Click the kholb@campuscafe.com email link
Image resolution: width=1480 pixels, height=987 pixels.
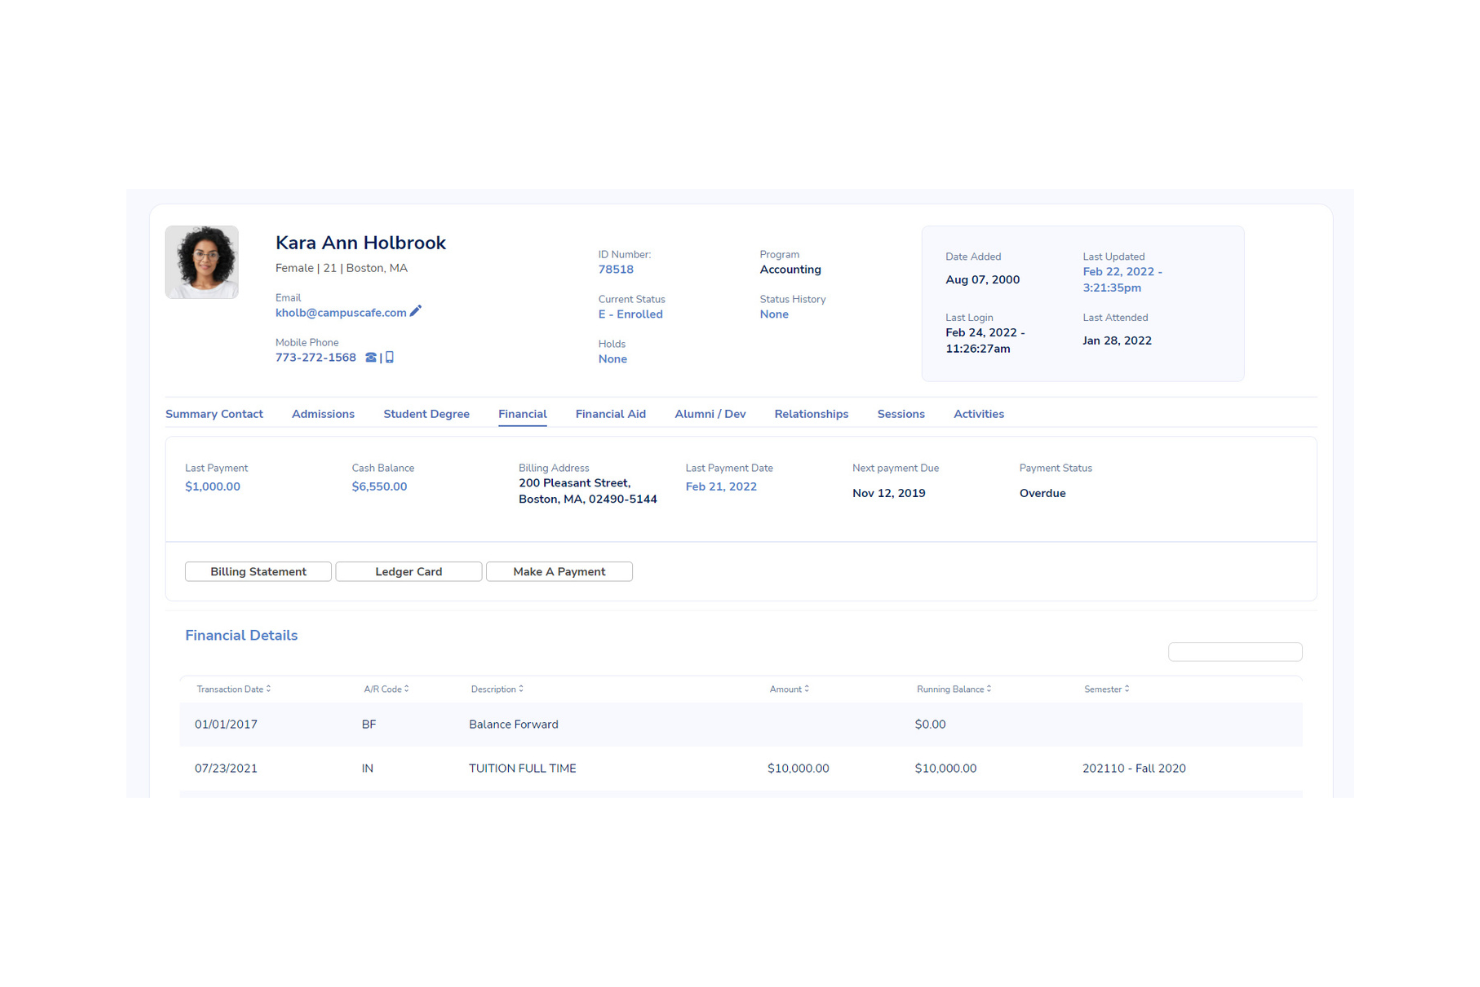[x=341, y=313]
